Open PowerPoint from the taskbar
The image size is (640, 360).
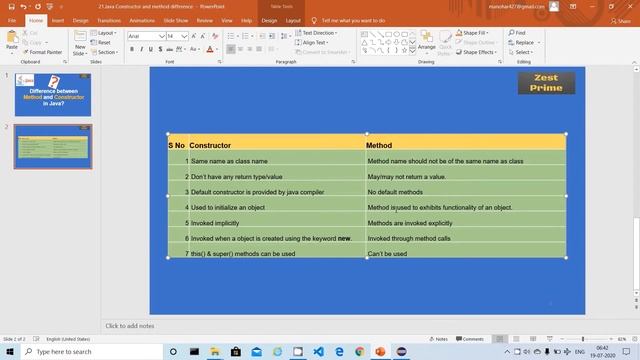click(380, 351)
